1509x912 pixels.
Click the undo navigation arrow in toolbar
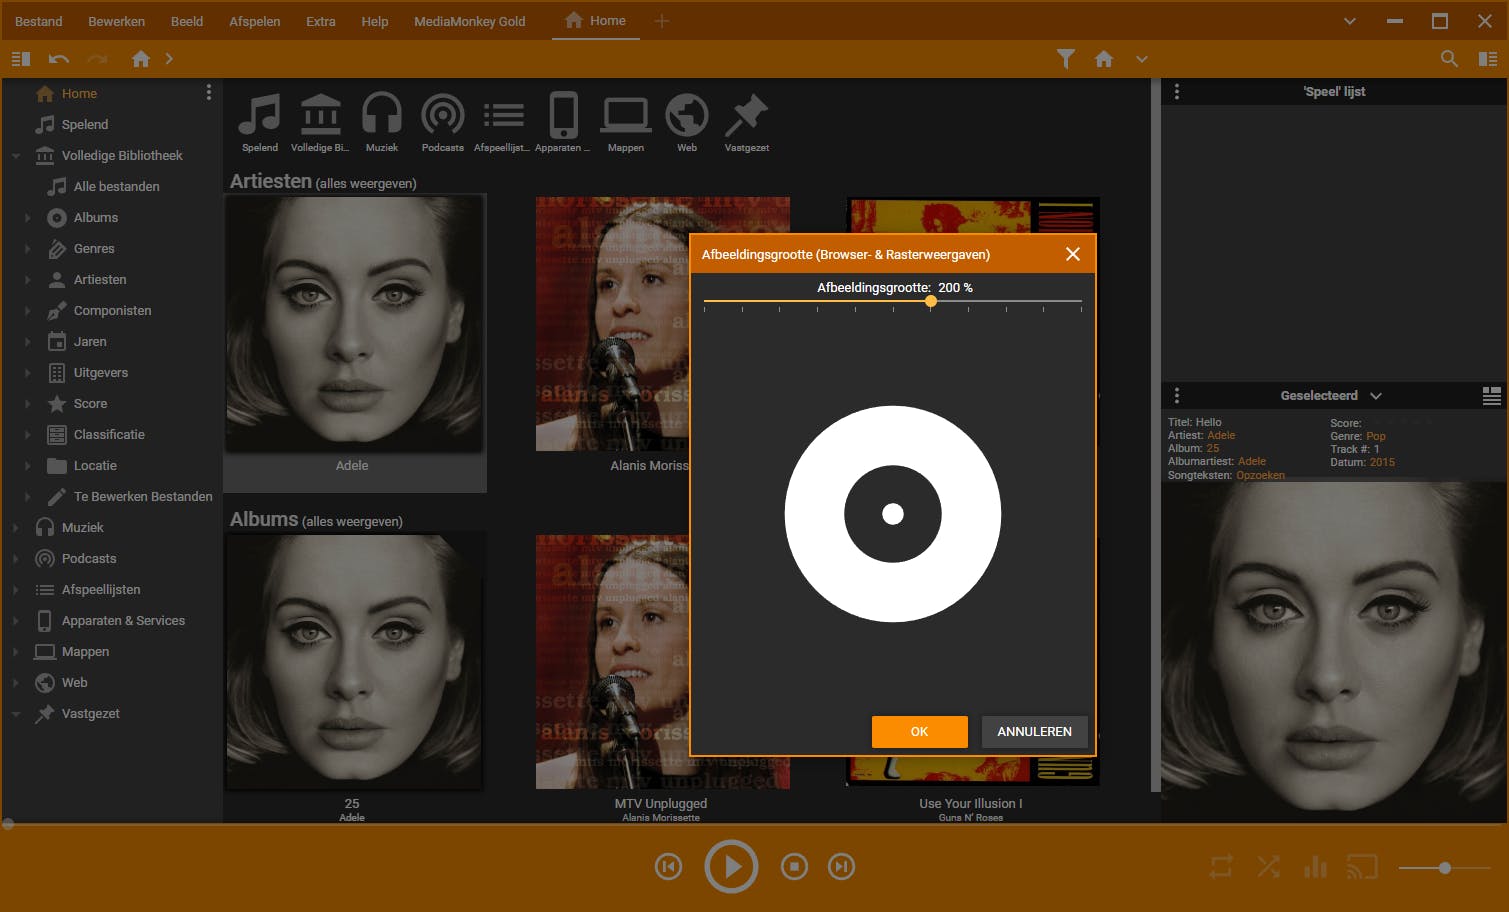pos(59,59)
